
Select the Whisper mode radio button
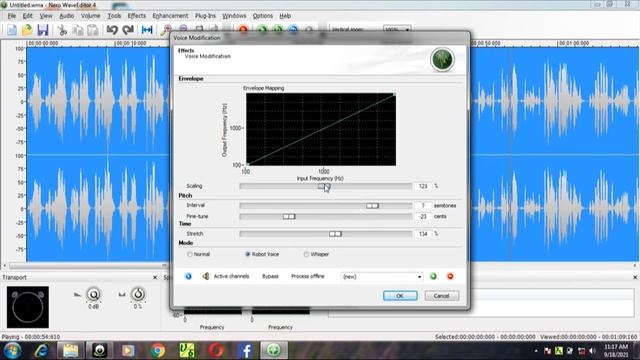click(x=306, y=254)
